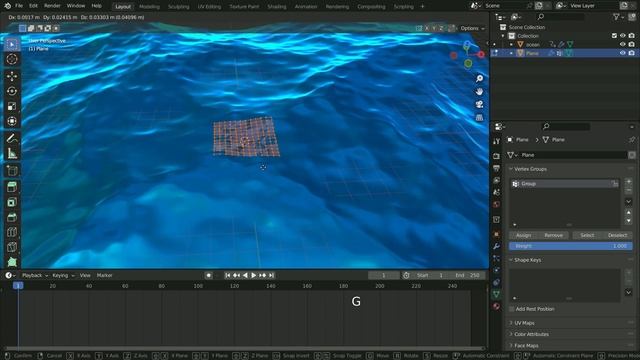Collapse the Shape Keys panel
The height and width of the screenshot is (360, 640).
point(526,260)
